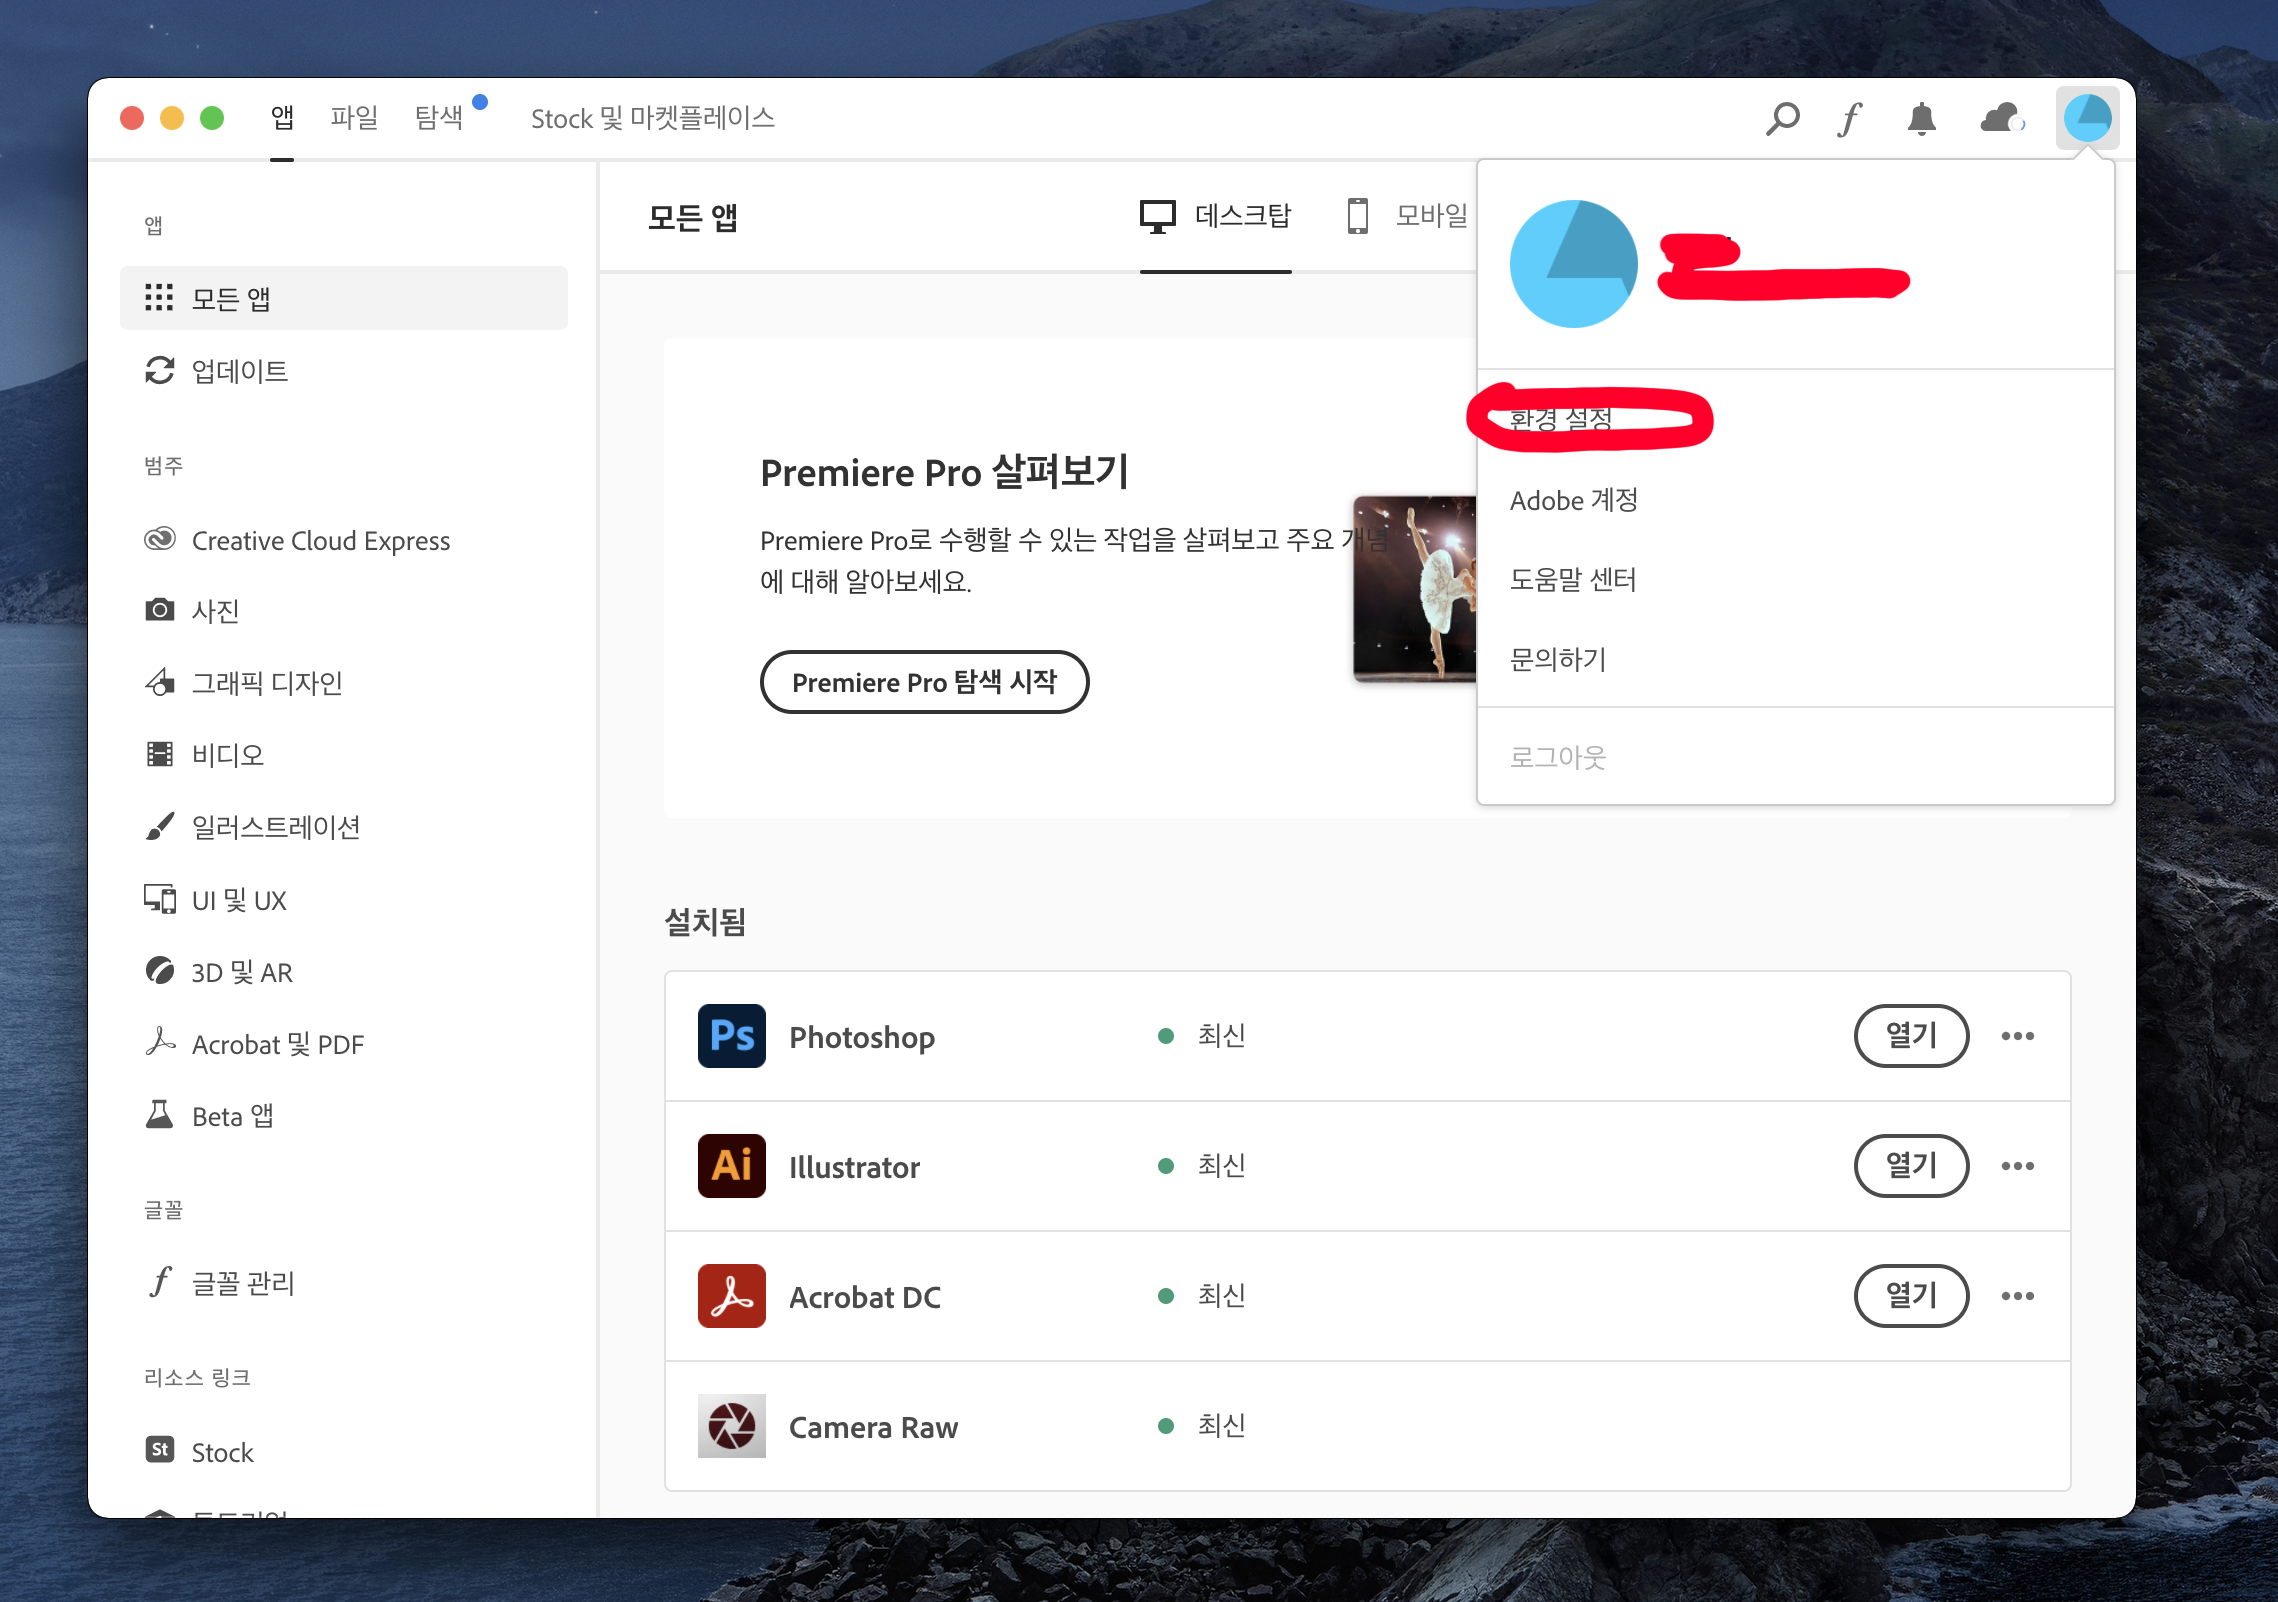2278x1602 pixels.
Task: Click Premiere Pro 탐색 시작 button
Action: tap(924, 682)
